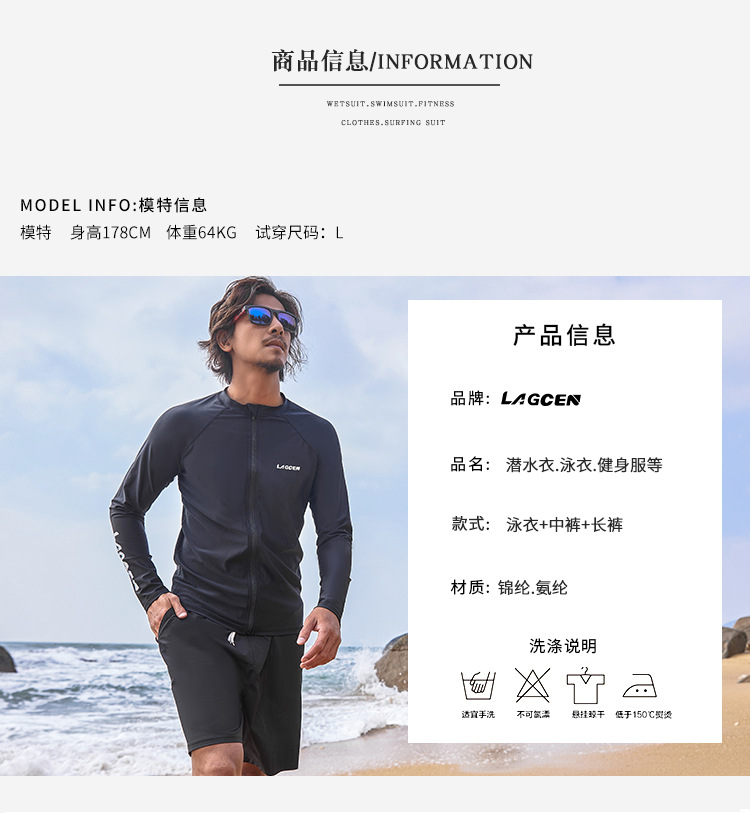Screen dimensions: 750x813
Task: Click the 锦纶.氨纶 material text
Action: [x=533, y=587]
